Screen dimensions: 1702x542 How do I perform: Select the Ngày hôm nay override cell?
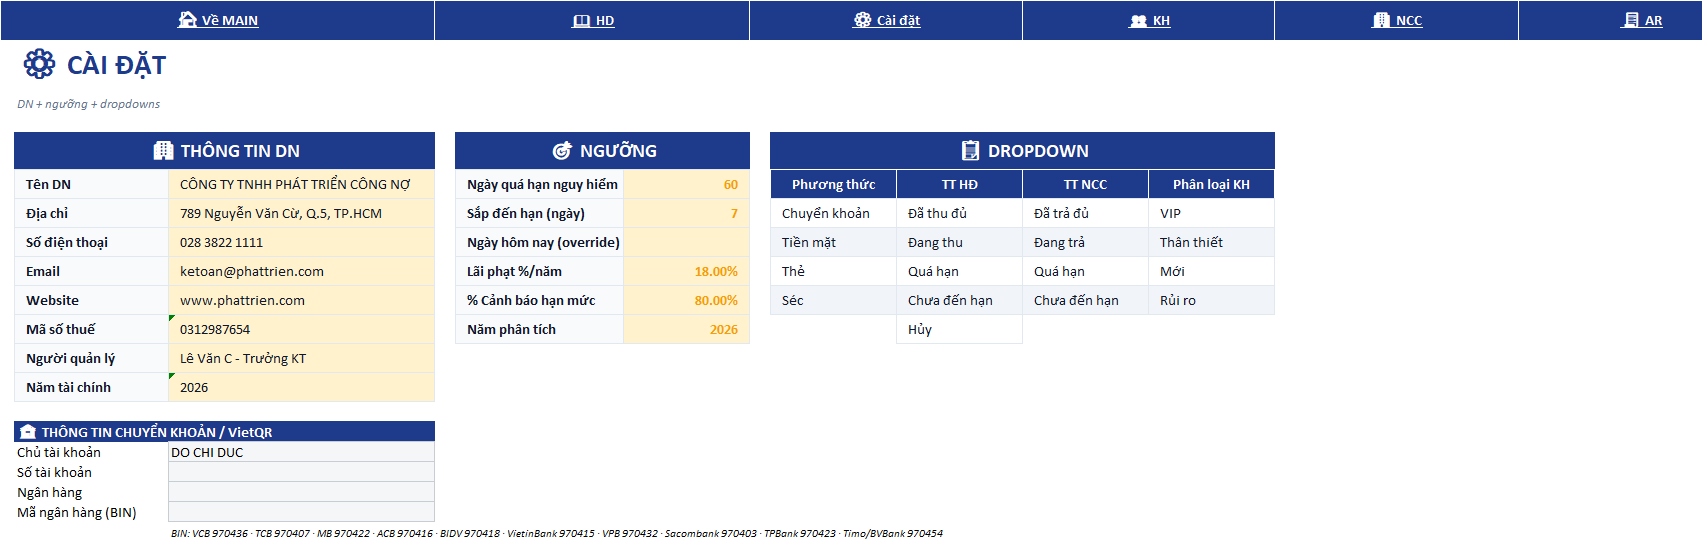tap(686, 242)
